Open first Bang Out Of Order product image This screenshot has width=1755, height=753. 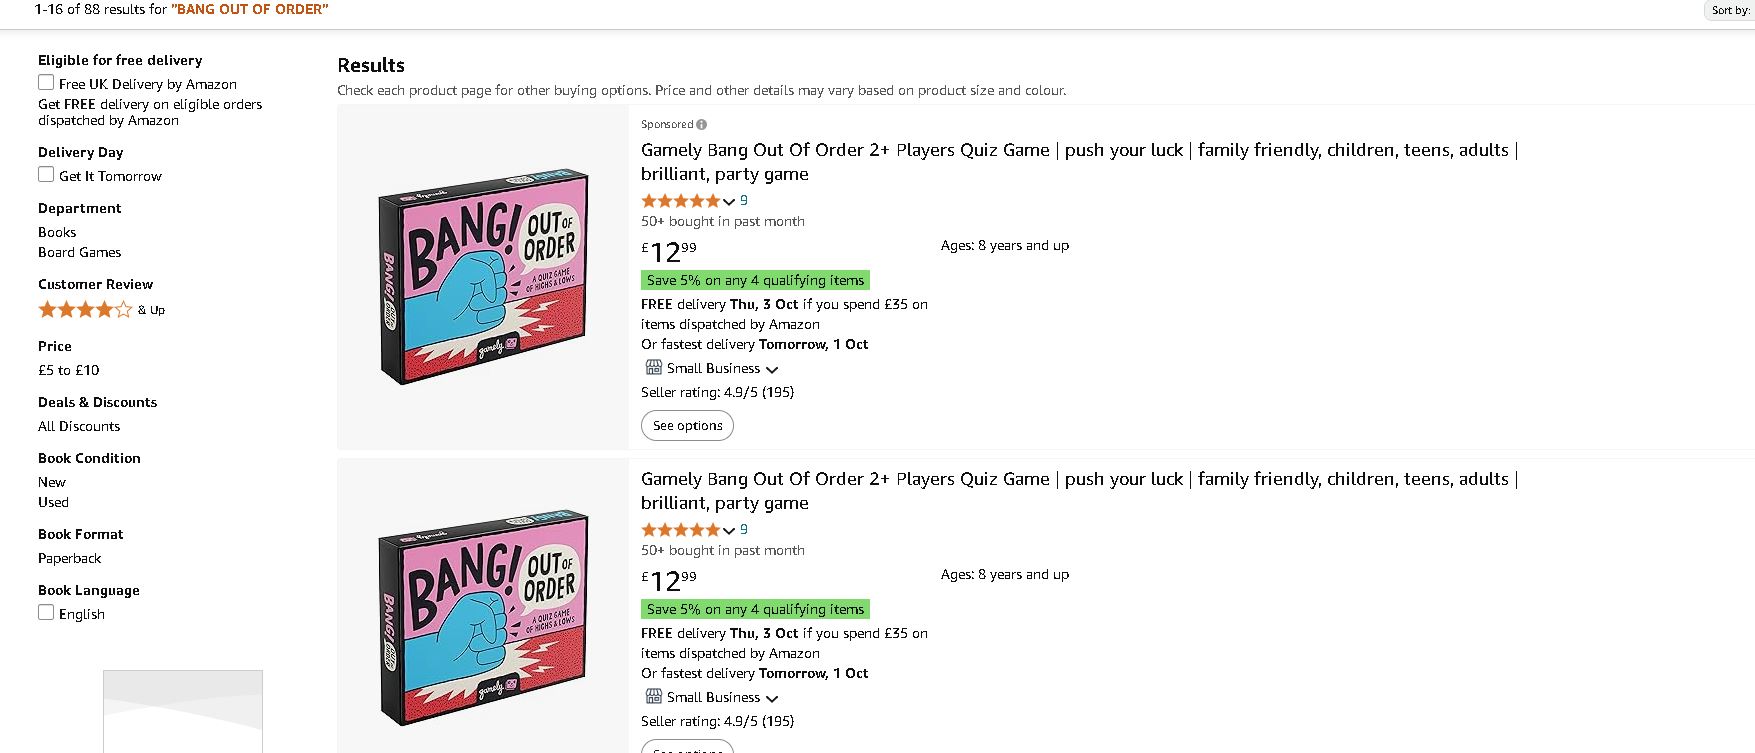(483, 277)
